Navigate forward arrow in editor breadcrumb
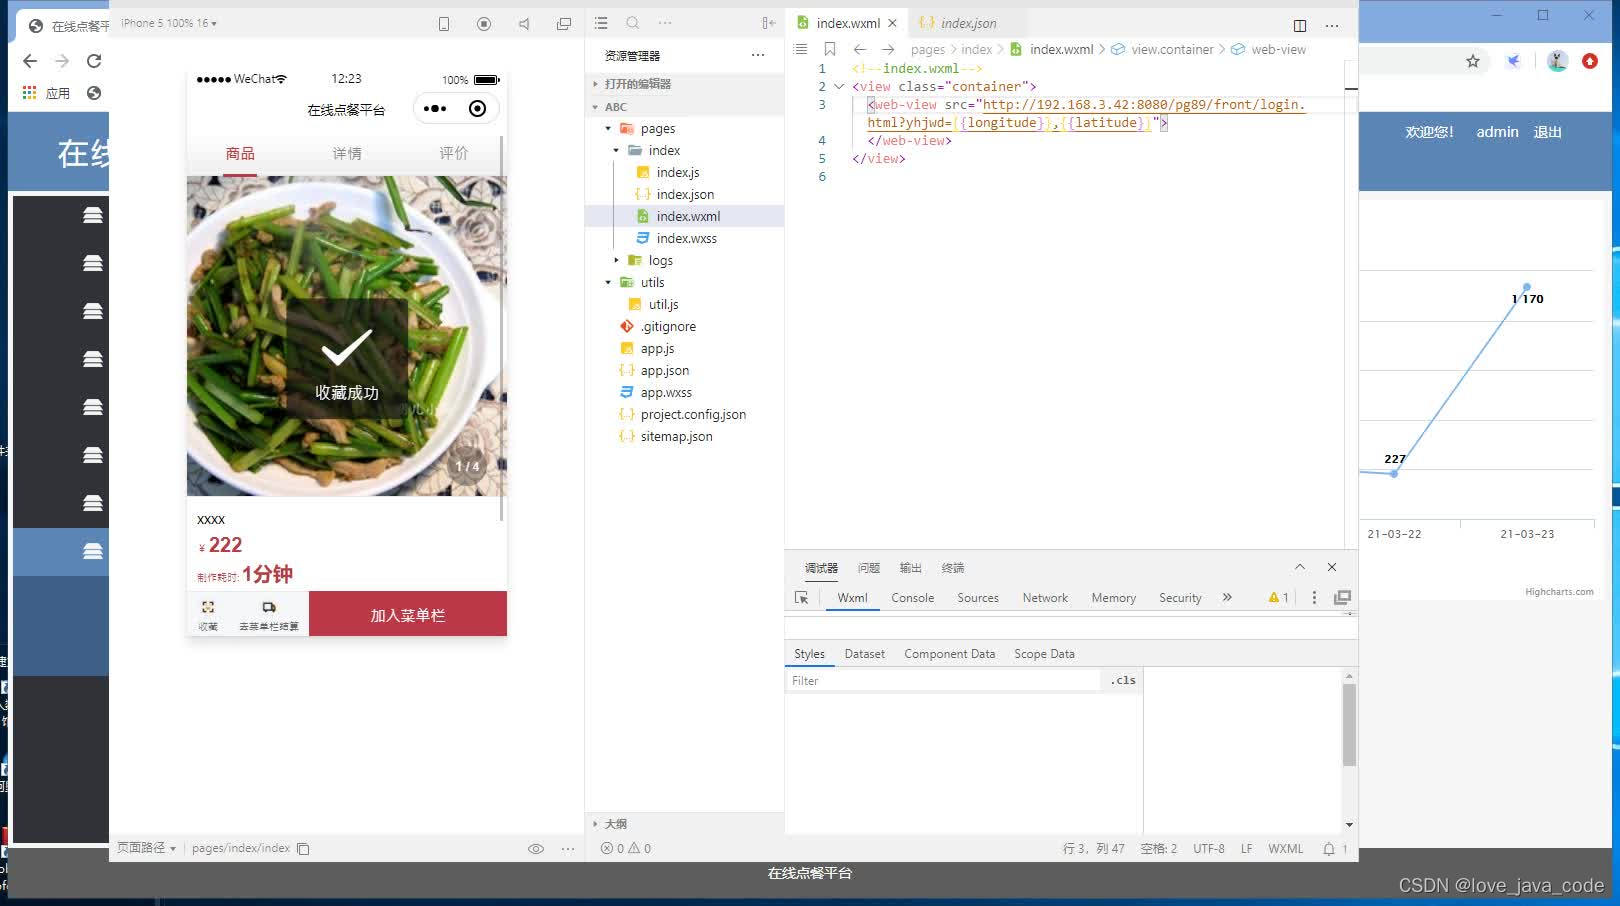The image size is (1620, 906). pos(888,49)
